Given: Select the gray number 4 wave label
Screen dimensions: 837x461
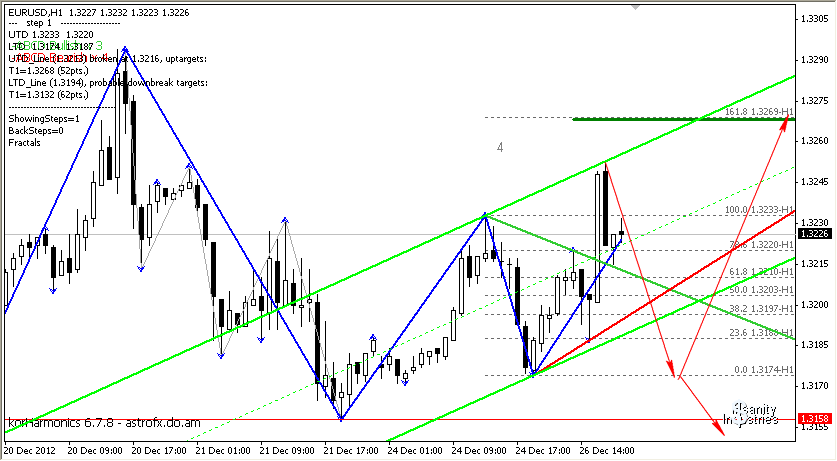Looking at the screenshot, I should point(500,147).
